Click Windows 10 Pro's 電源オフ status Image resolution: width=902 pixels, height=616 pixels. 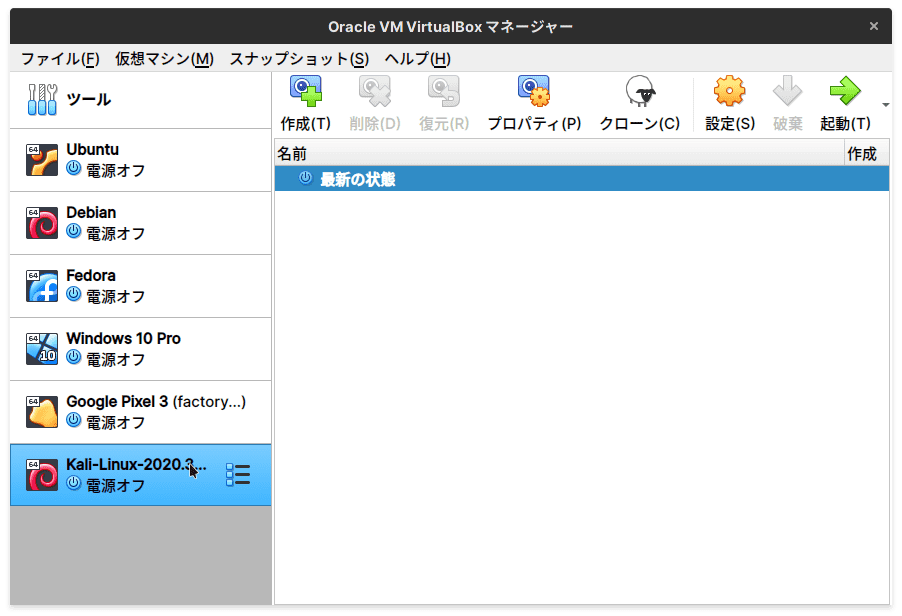(x=116, y=359)
